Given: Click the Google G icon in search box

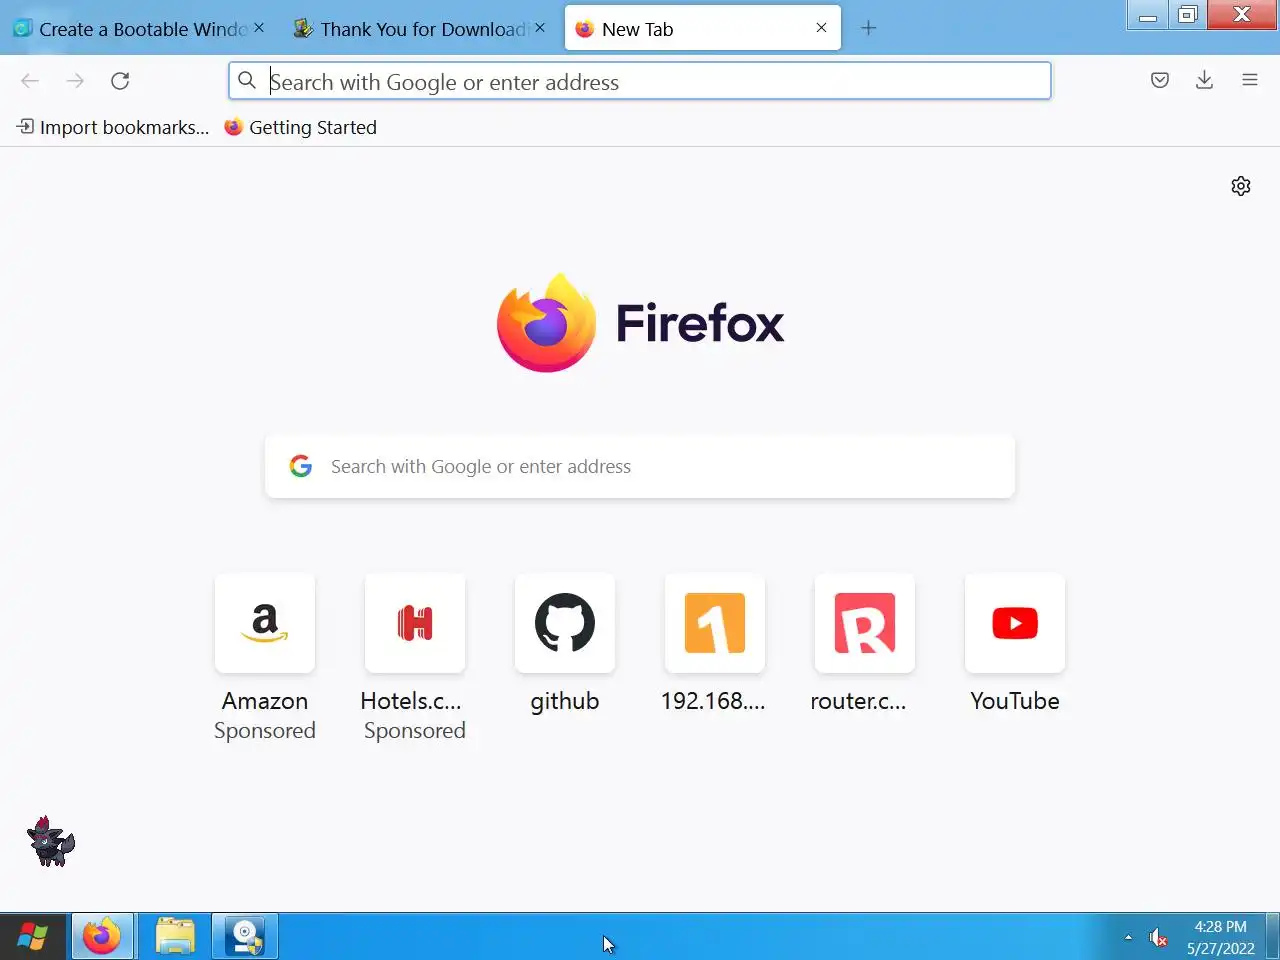Looking at the screenshot, I should [301, 466].
